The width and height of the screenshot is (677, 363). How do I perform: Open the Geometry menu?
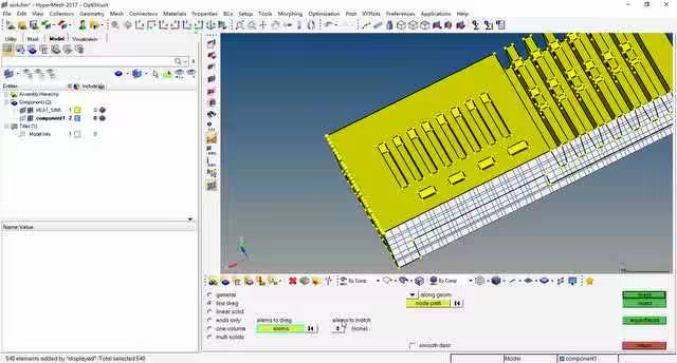click(x=92, y=14)
